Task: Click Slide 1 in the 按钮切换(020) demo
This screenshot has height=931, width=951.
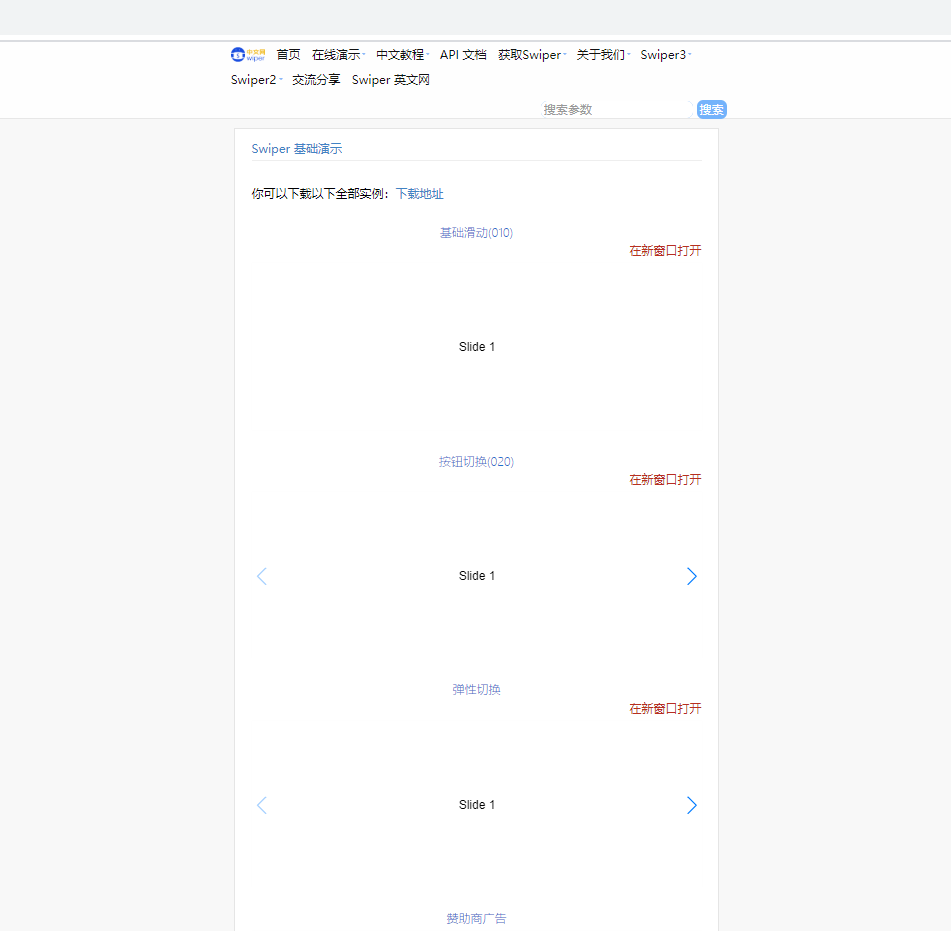Action: point(477,576)
